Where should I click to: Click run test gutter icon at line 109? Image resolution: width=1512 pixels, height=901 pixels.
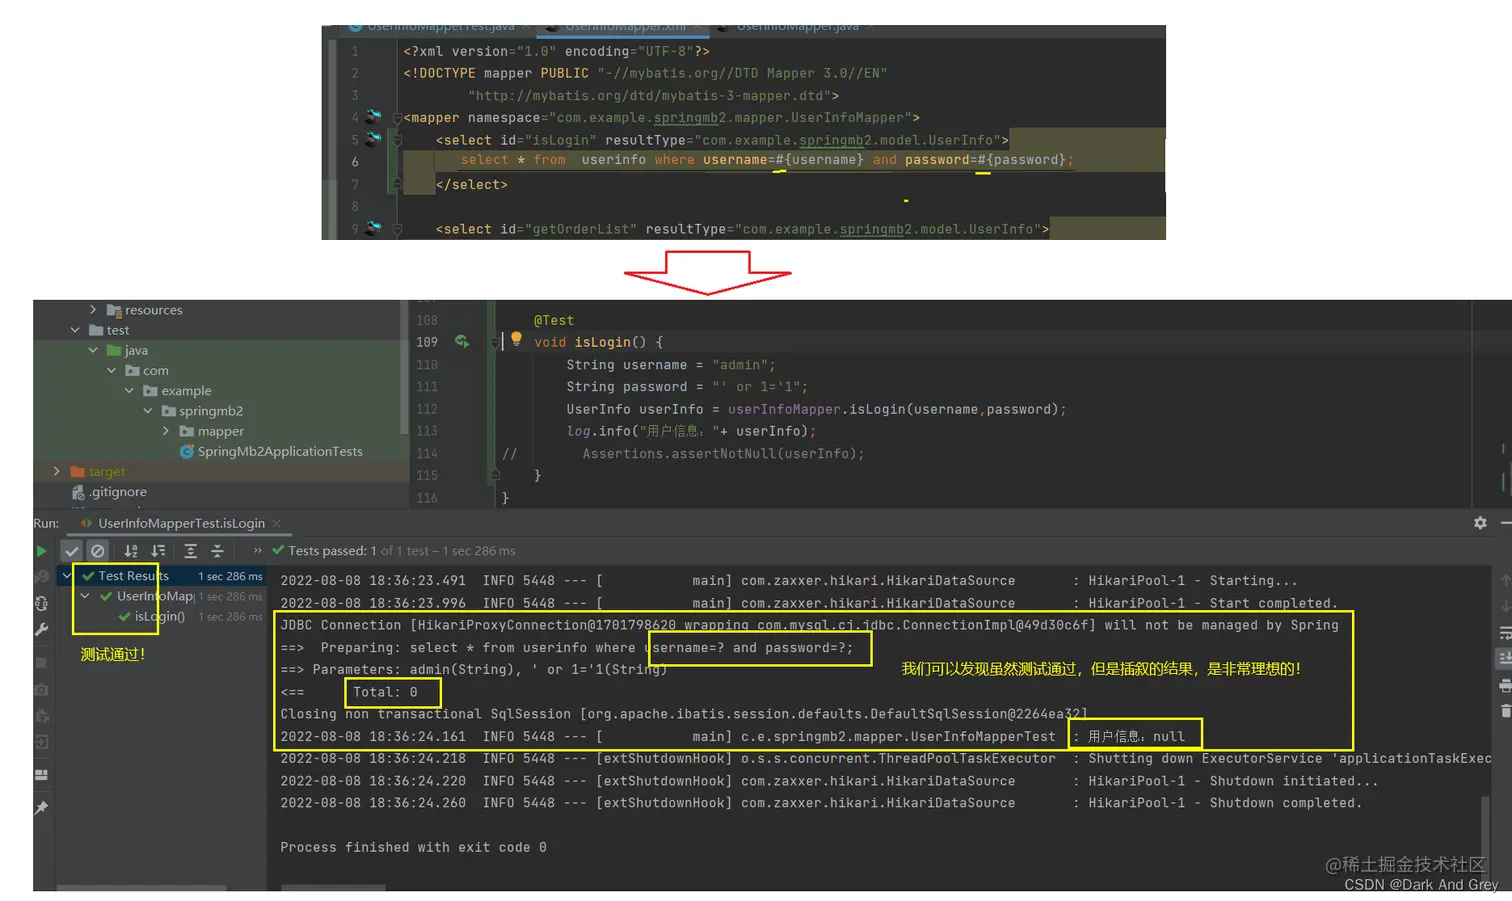click(462, 342)
